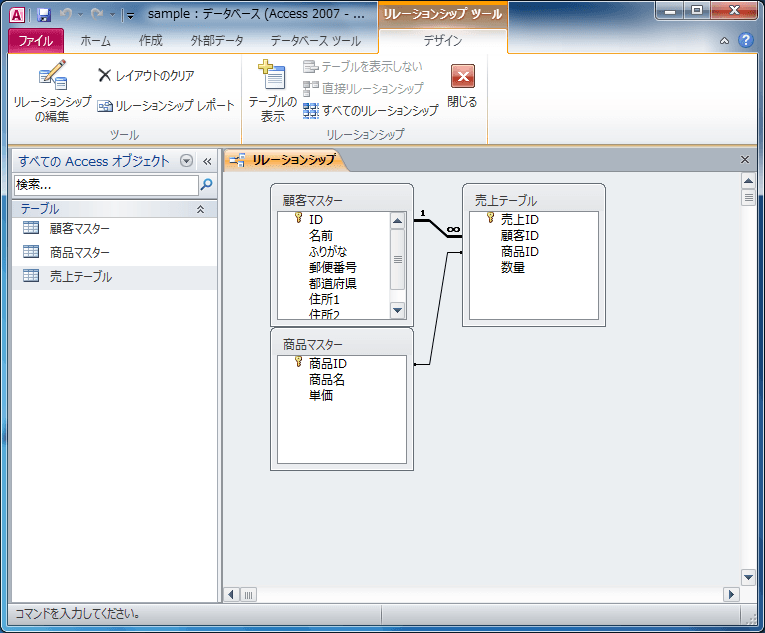Click Save icon in quick access toolbar

pos(44,15)
